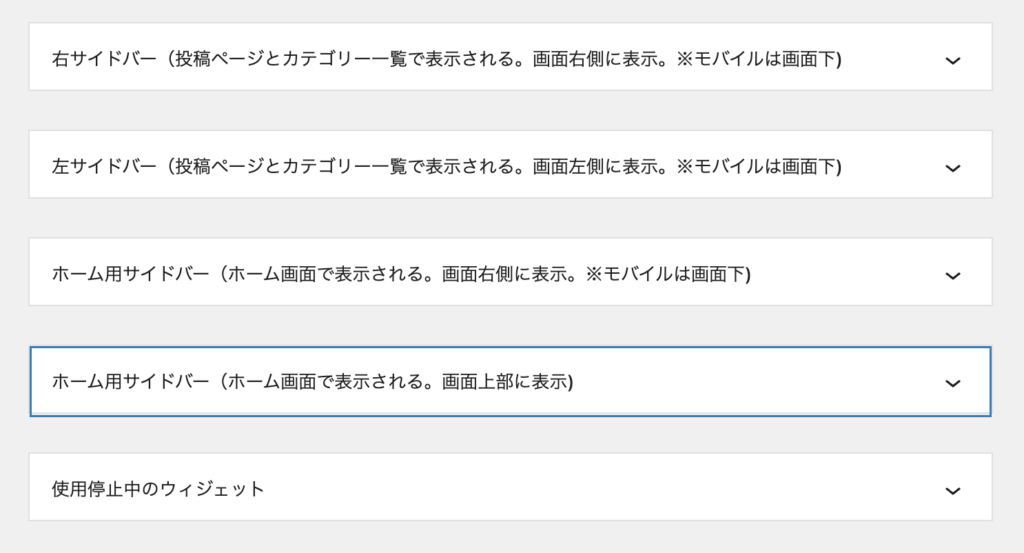The width and height of the screenshot is (1024, 553).
Task: Click chevron for ホーム用サイドバー 画面上部に表示 panel
Action: point(953,382)
